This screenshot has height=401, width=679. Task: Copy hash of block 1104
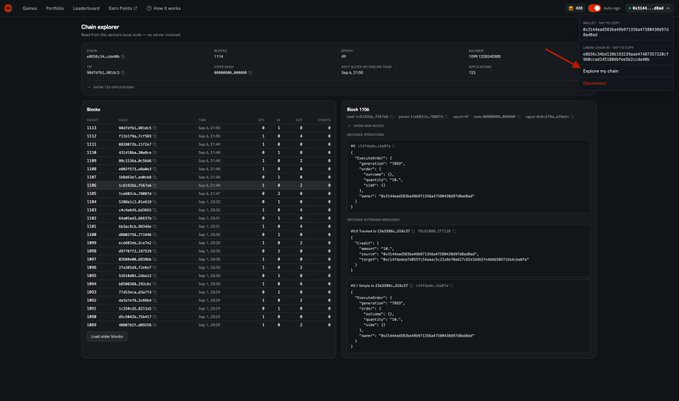(155, 202)
